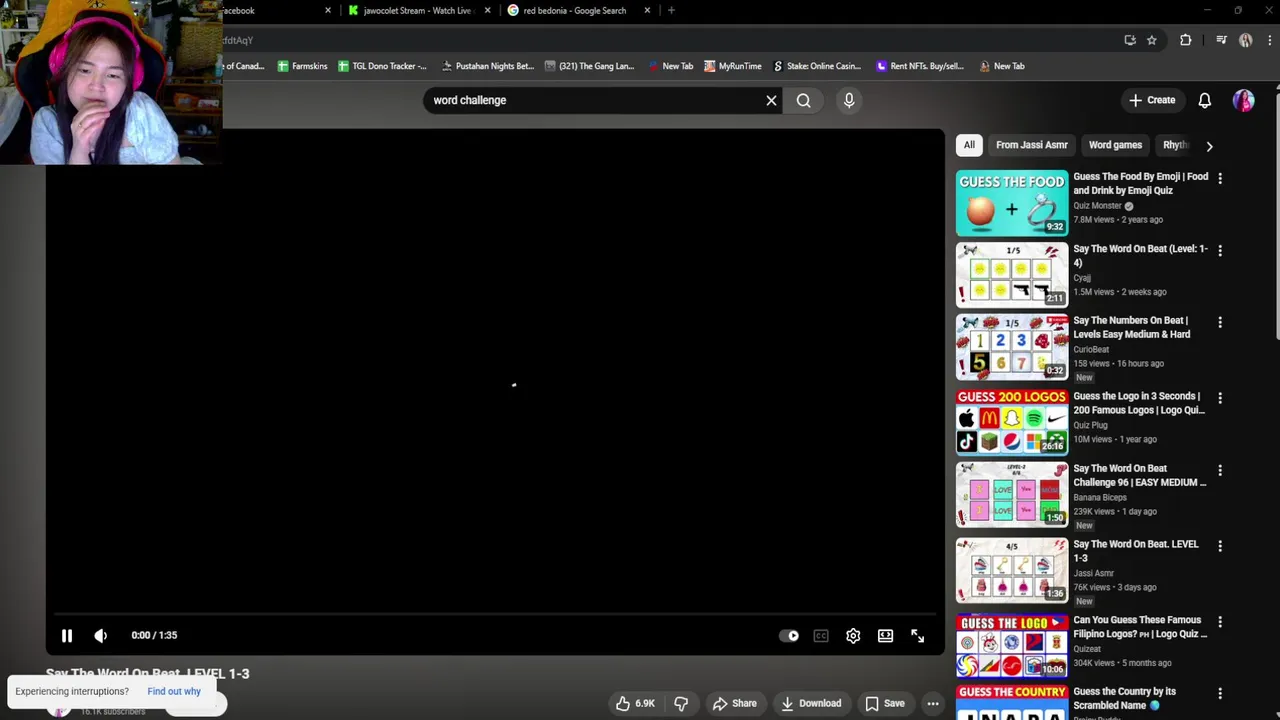Bookmark this page with the star icon
This screenshot has width=1280, height=720.
click(1152, 40)
